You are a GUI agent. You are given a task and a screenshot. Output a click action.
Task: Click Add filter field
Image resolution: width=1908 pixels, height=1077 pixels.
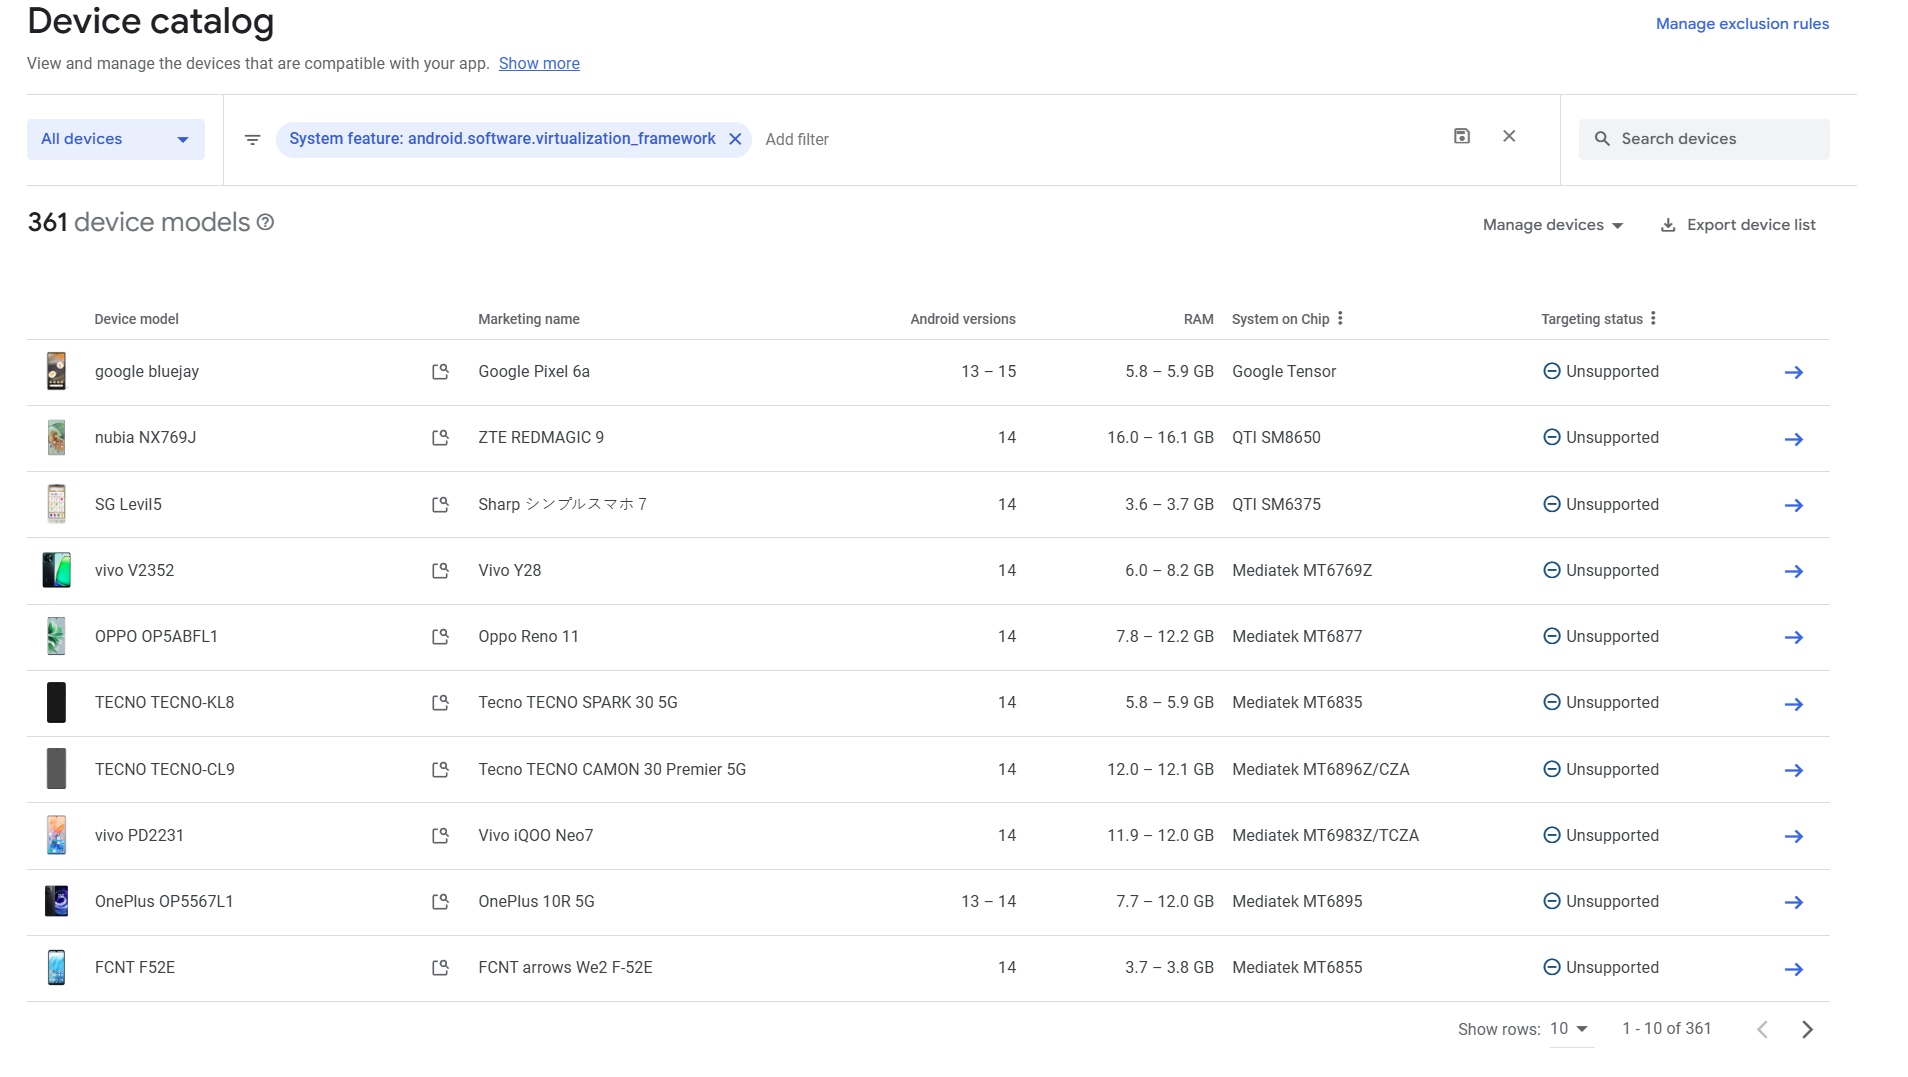(797, 140)
